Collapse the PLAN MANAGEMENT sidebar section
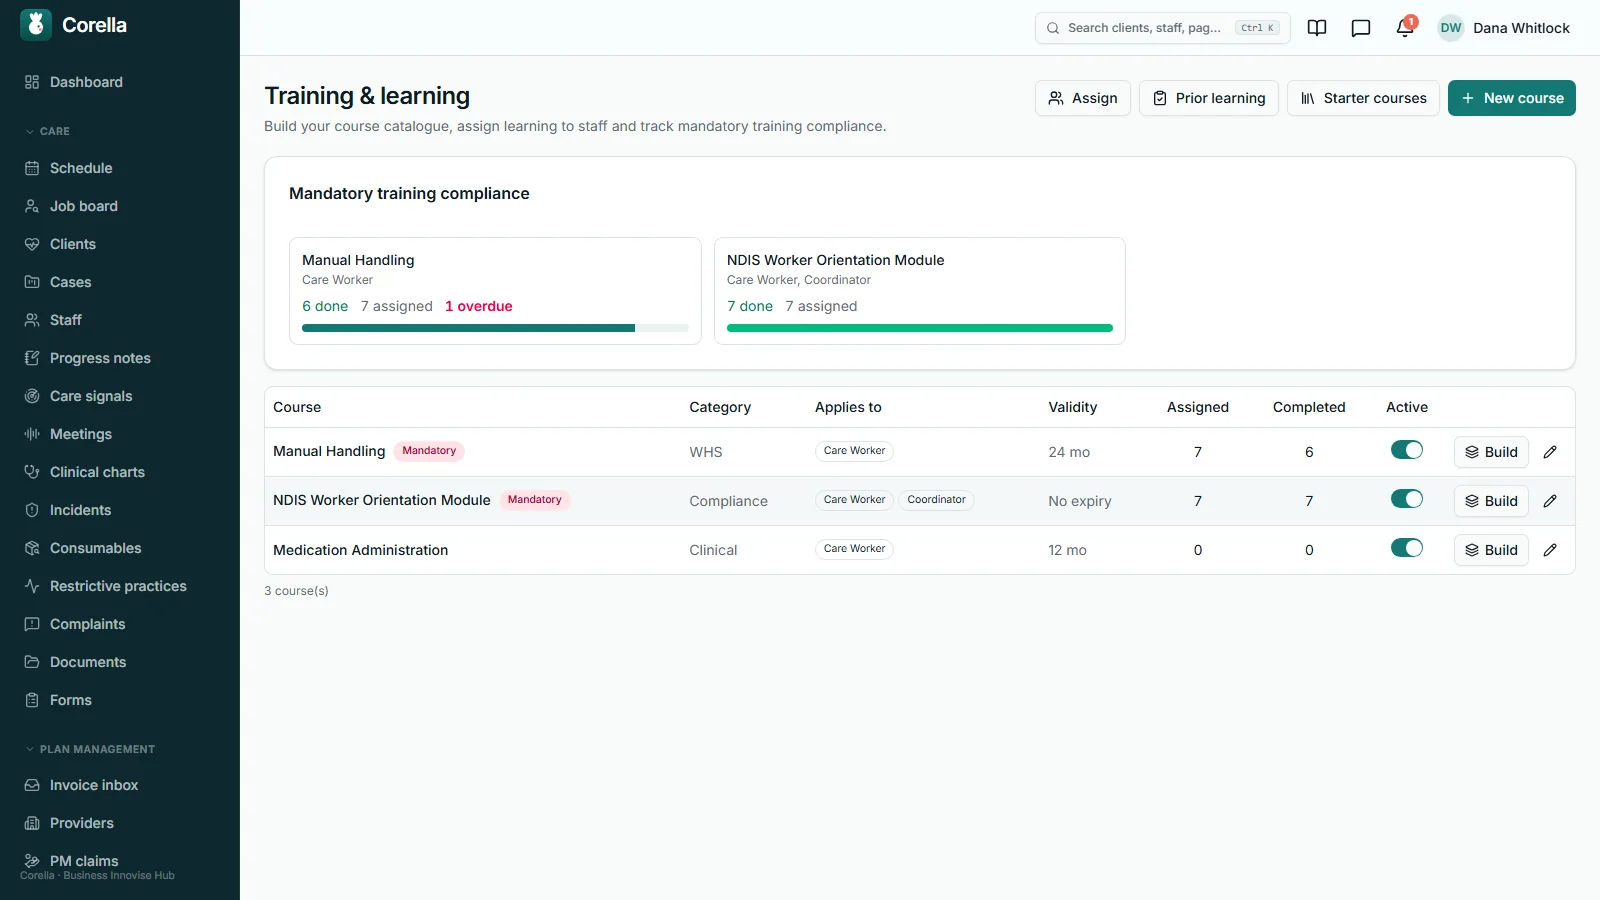 [x=90, y=749]
